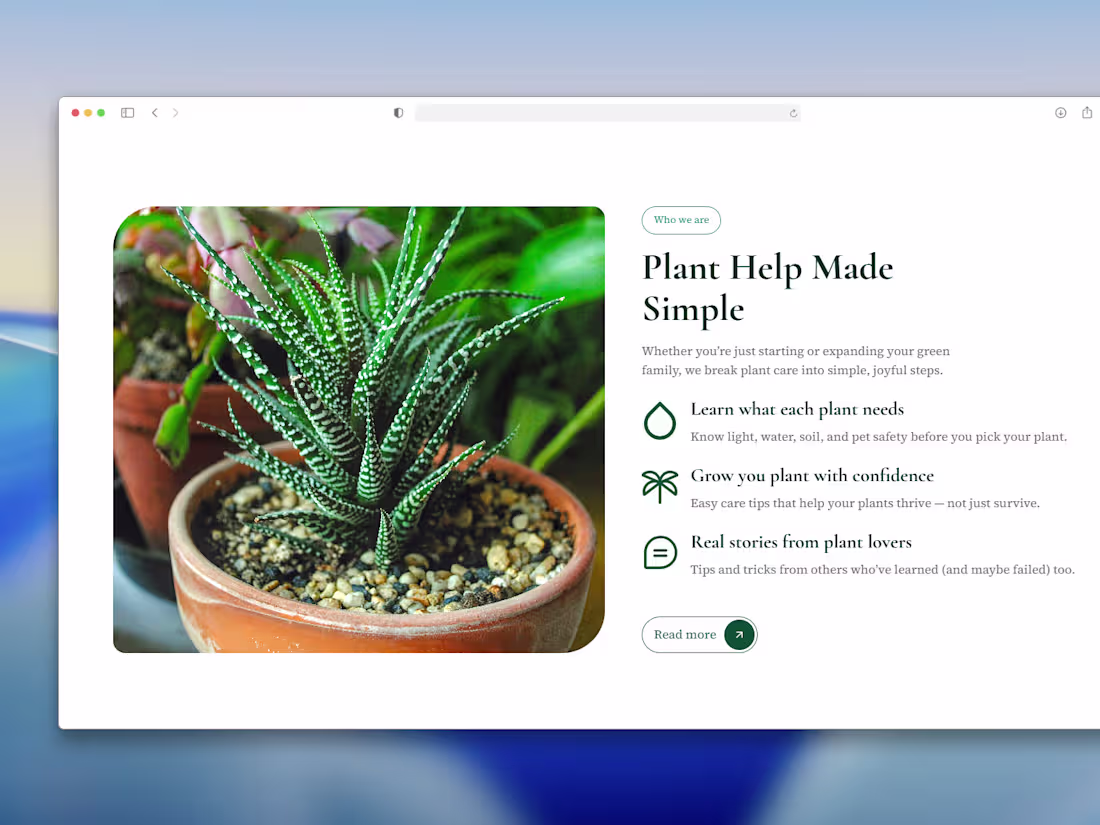
Task: Expand the Learn what each plant needs section
Action: [797, 409]
